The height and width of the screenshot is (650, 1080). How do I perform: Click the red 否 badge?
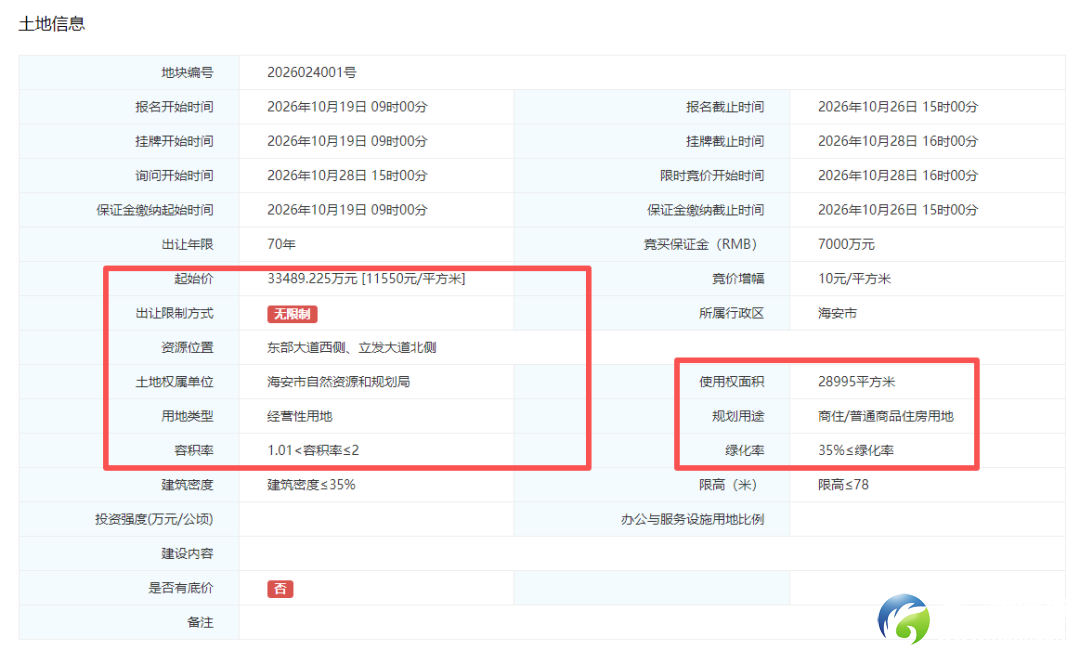tap(280, 589)
